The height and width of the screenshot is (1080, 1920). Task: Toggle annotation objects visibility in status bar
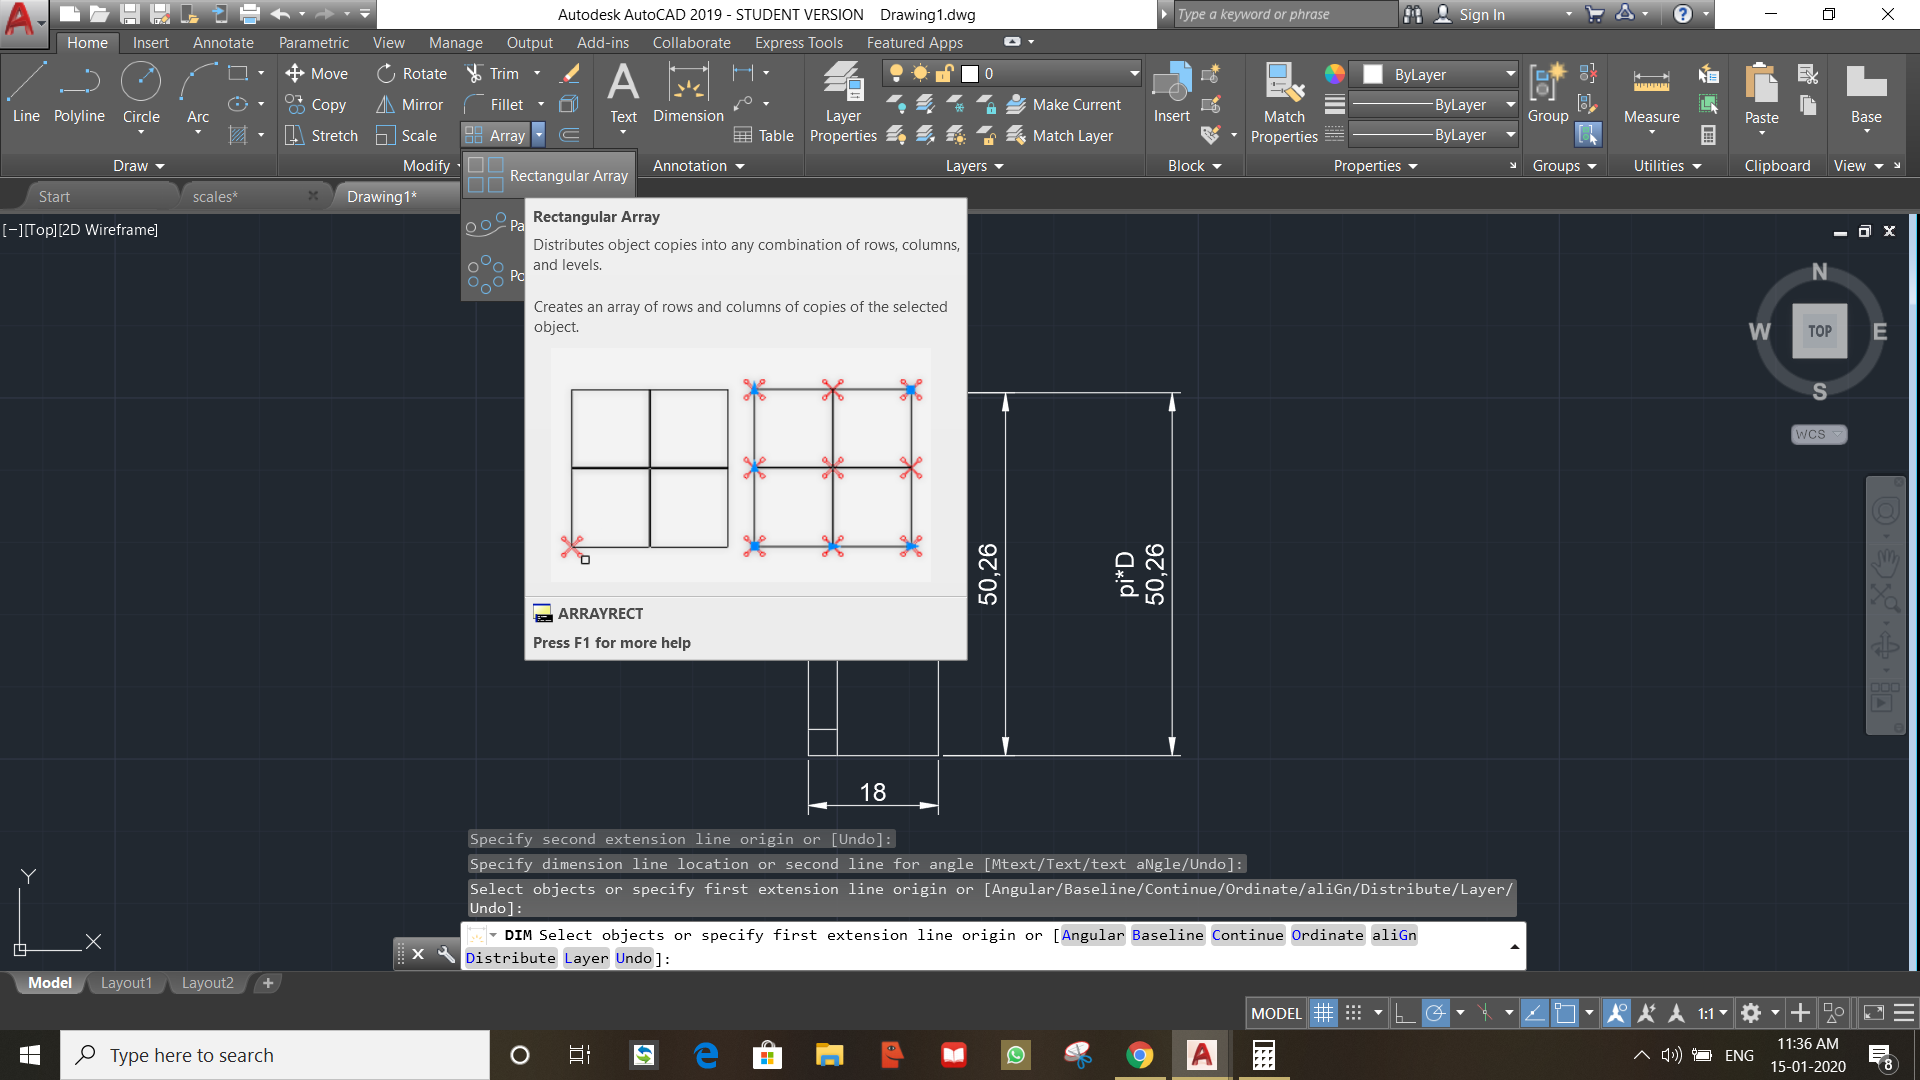pos(1616,1013)
